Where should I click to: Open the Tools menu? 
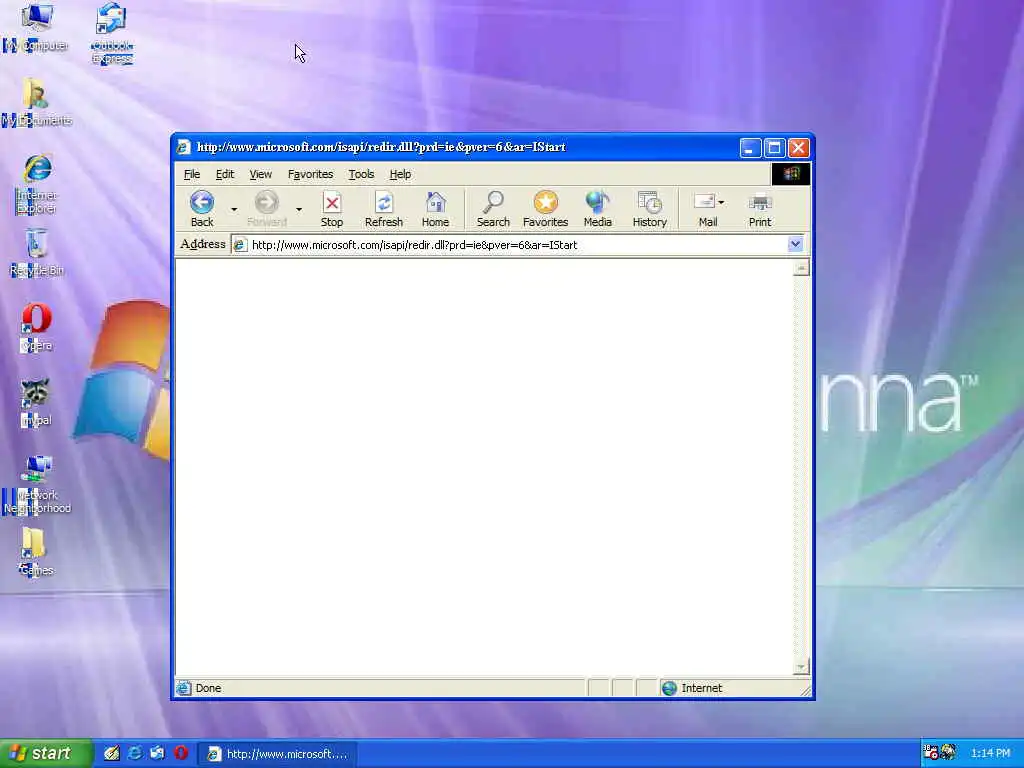pyautogui.click(x=361, y=174)
